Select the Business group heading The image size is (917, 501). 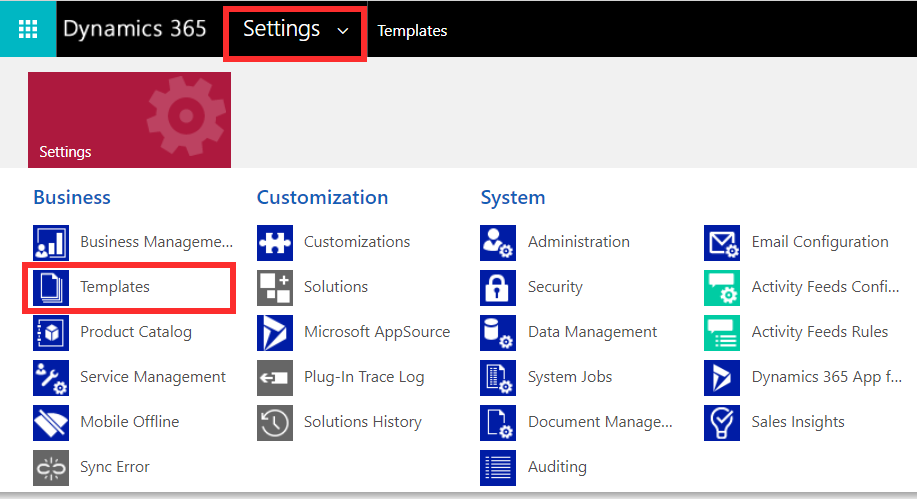pos(72,198)
